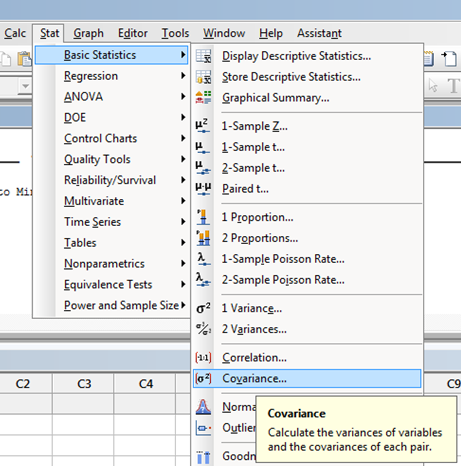Choose Correlation
The image size is (461, 466).
254,358
